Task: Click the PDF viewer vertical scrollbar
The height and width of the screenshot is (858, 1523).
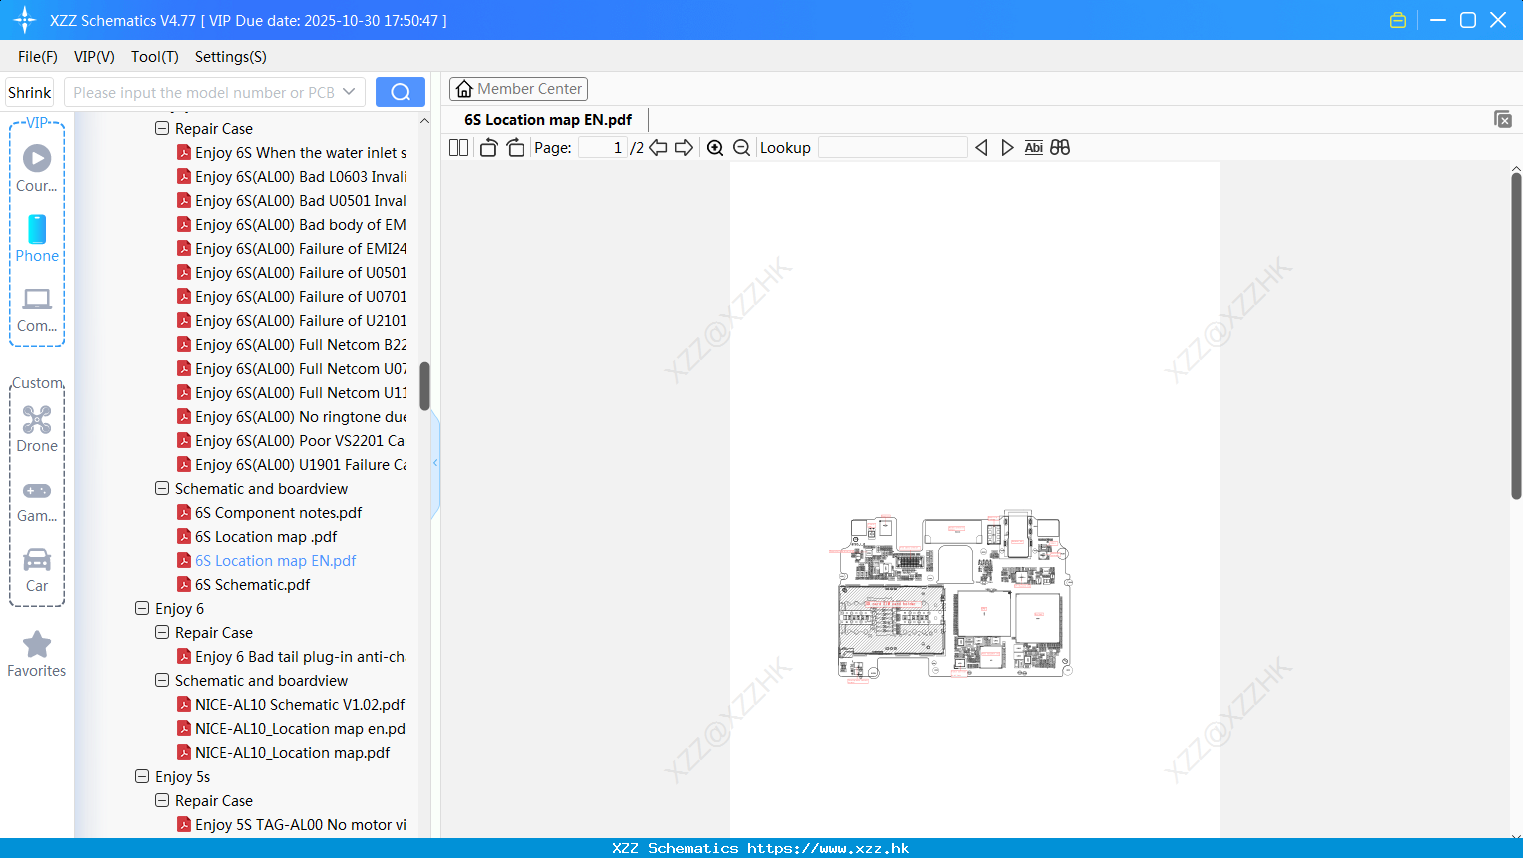Action: [x=1516, y=335]
